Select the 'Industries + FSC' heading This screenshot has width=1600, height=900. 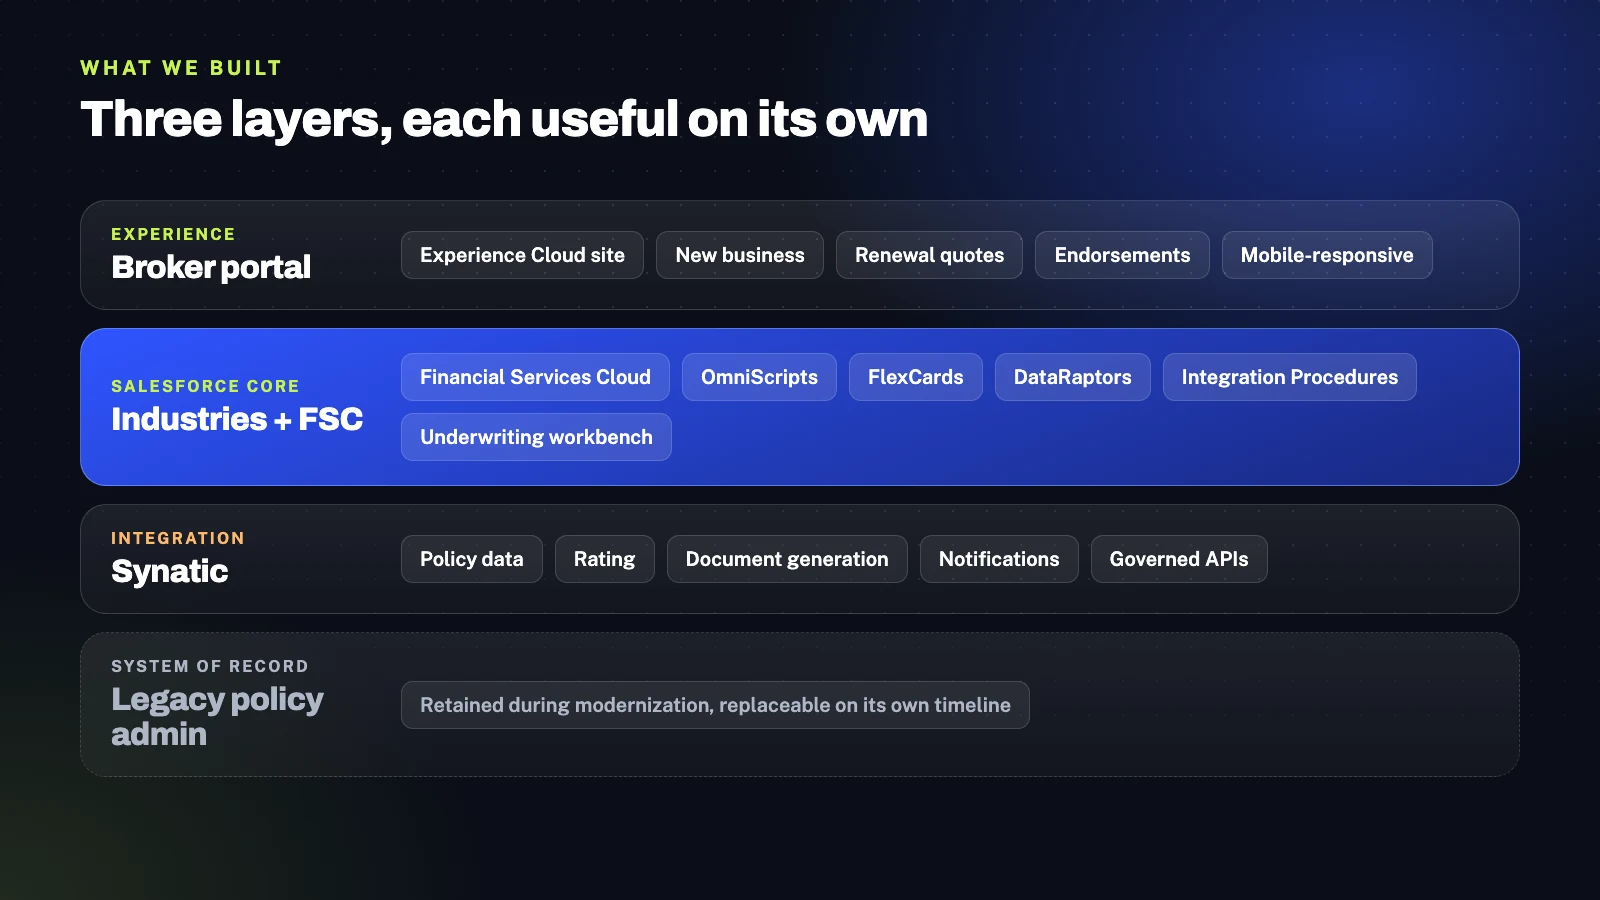[x=237, y=419]
